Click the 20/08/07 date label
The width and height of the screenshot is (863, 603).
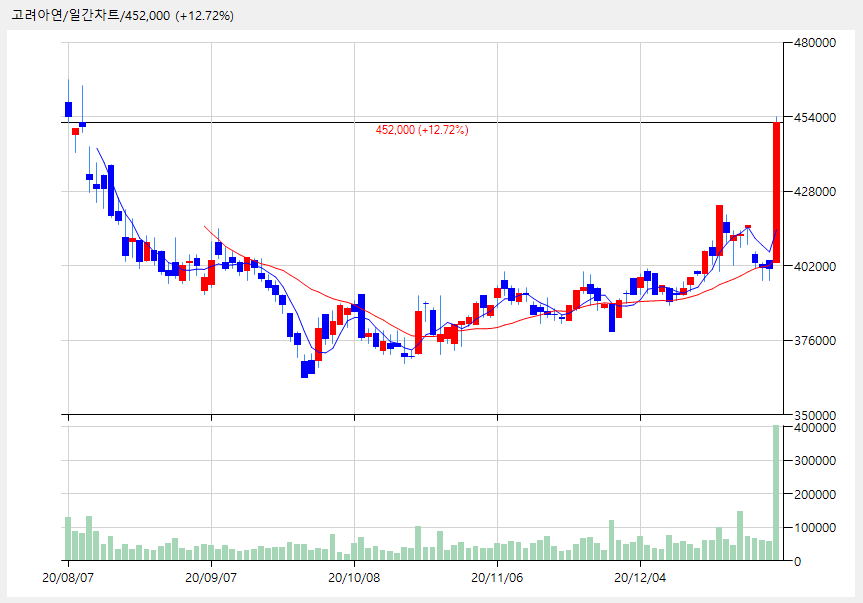click(68, 578)
